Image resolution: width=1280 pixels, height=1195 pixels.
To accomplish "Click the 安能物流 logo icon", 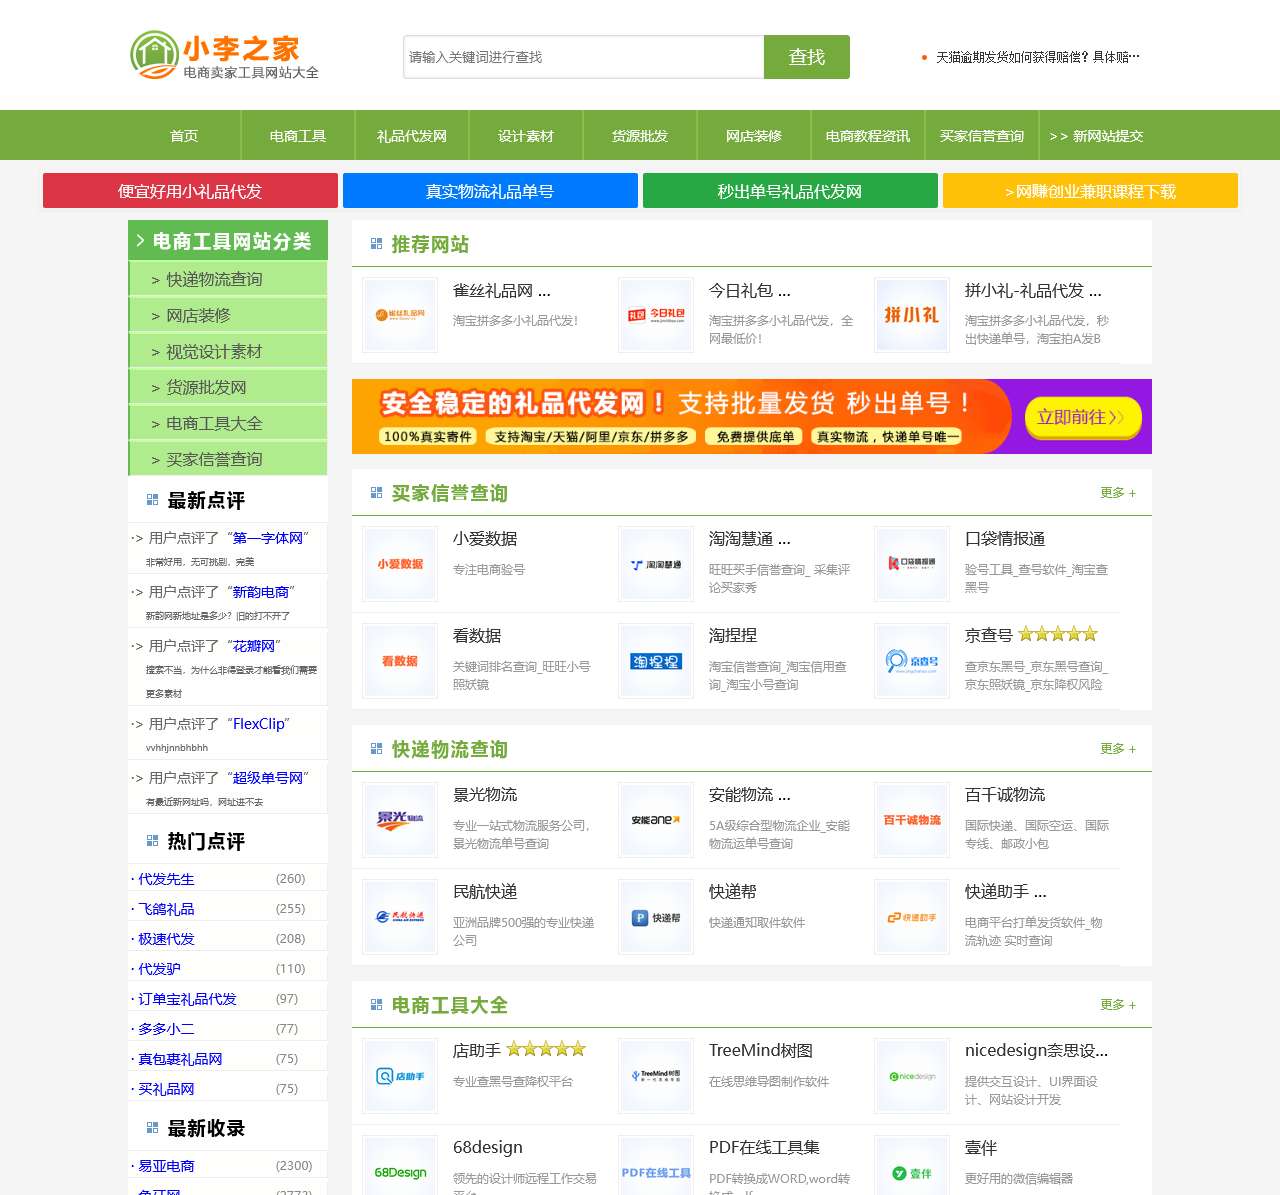I will (x=655, y=820).
